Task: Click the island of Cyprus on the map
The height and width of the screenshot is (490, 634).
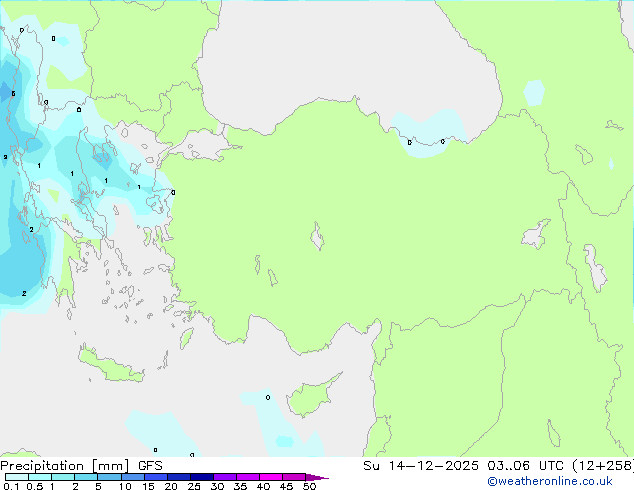Action: point(311,397)
